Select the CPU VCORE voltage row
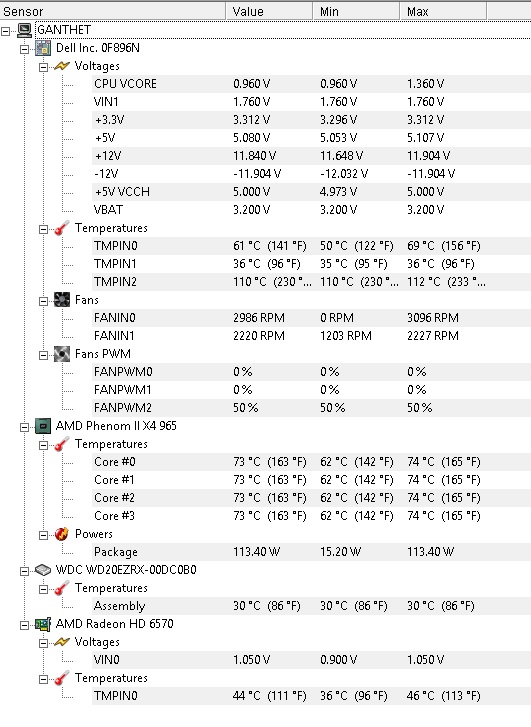The height and width of the screenshot is (727, 531). (x=311, y=84)
